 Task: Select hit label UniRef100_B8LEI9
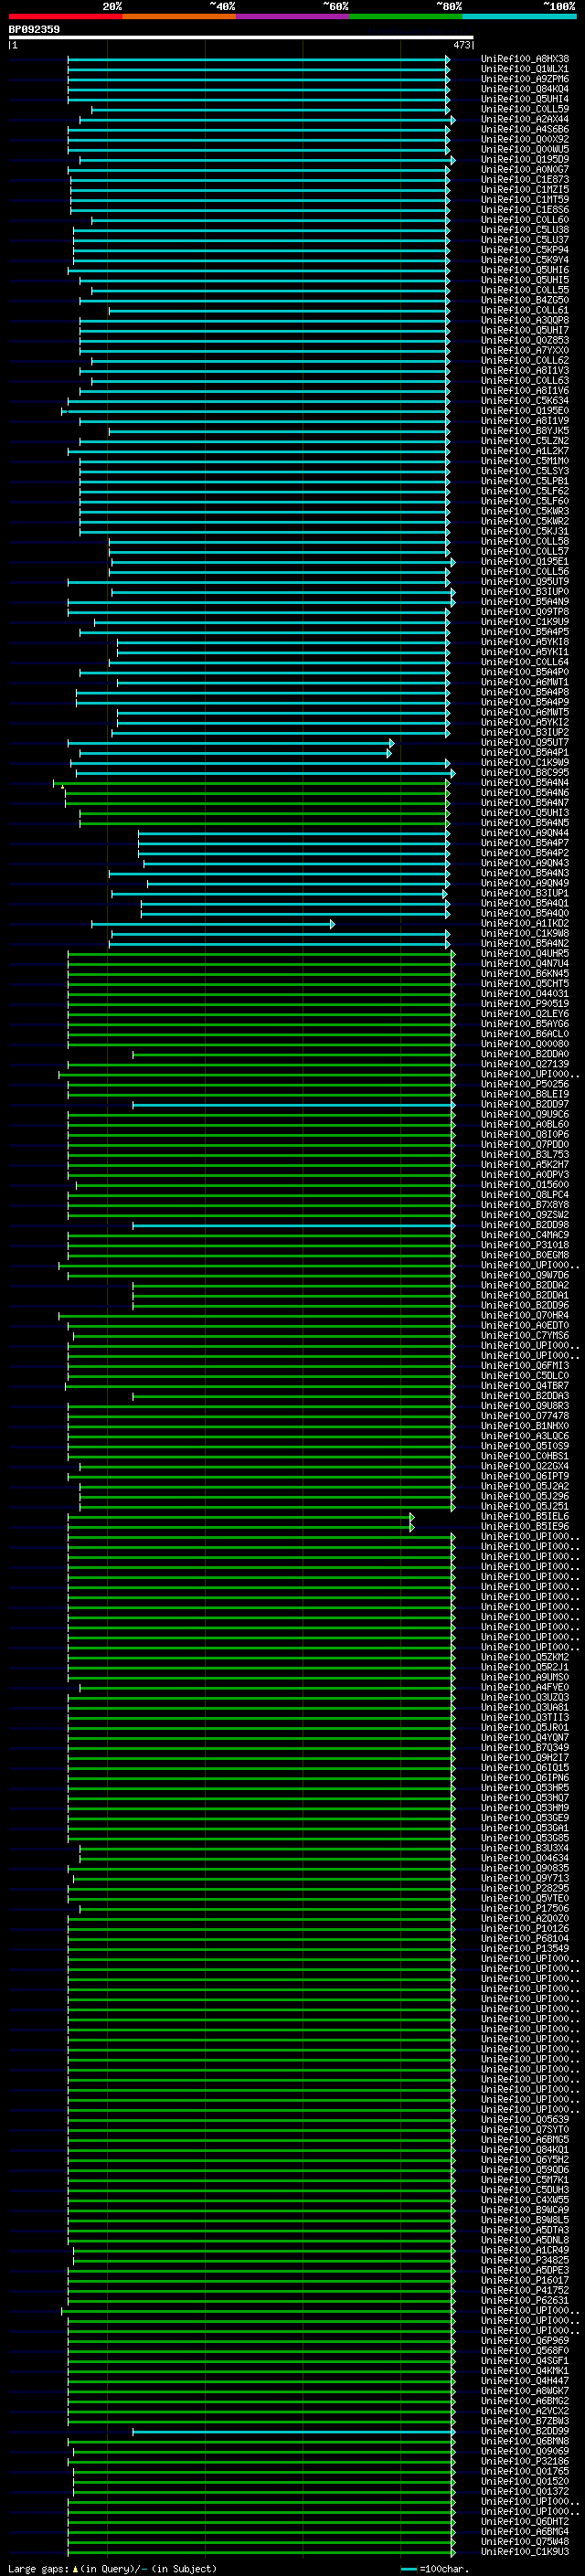(525, 1095)
